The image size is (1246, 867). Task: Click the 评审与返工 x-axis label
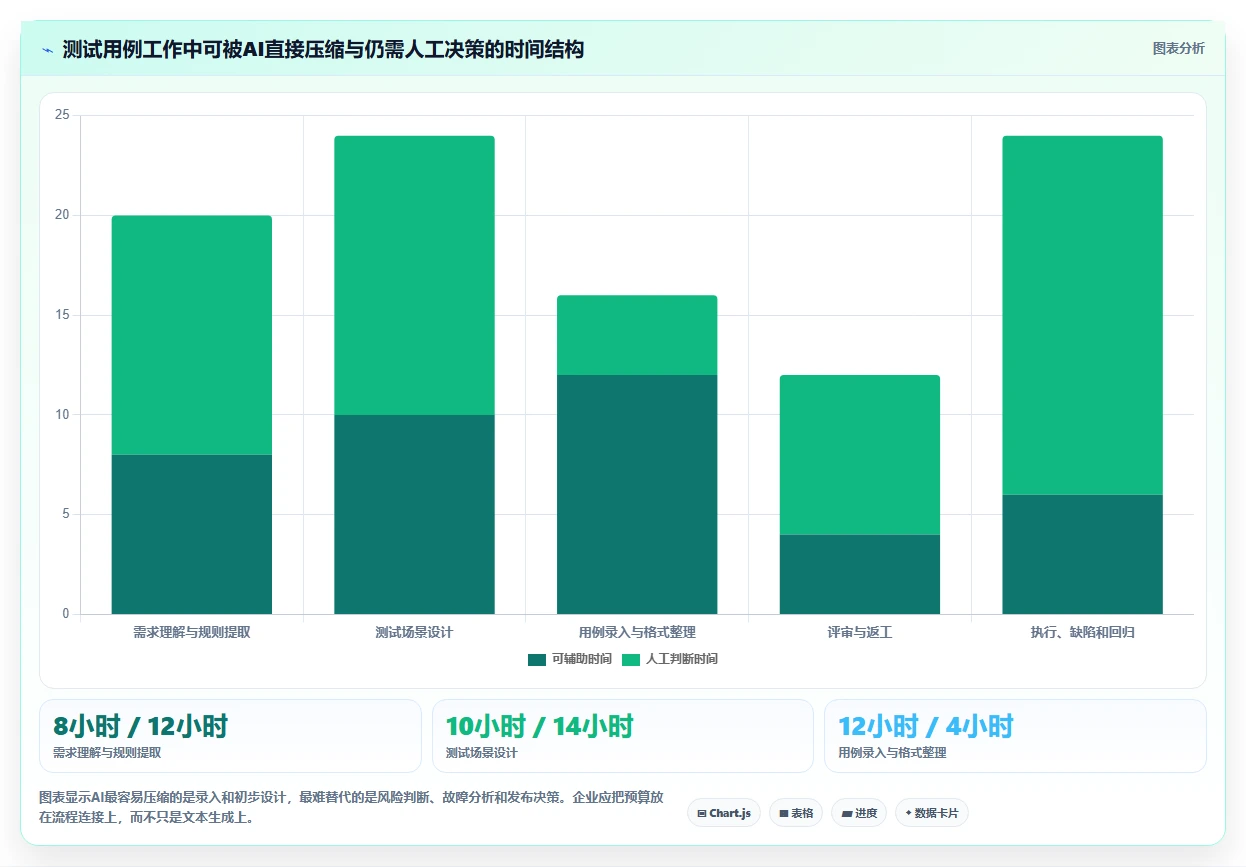pos(860,633)
